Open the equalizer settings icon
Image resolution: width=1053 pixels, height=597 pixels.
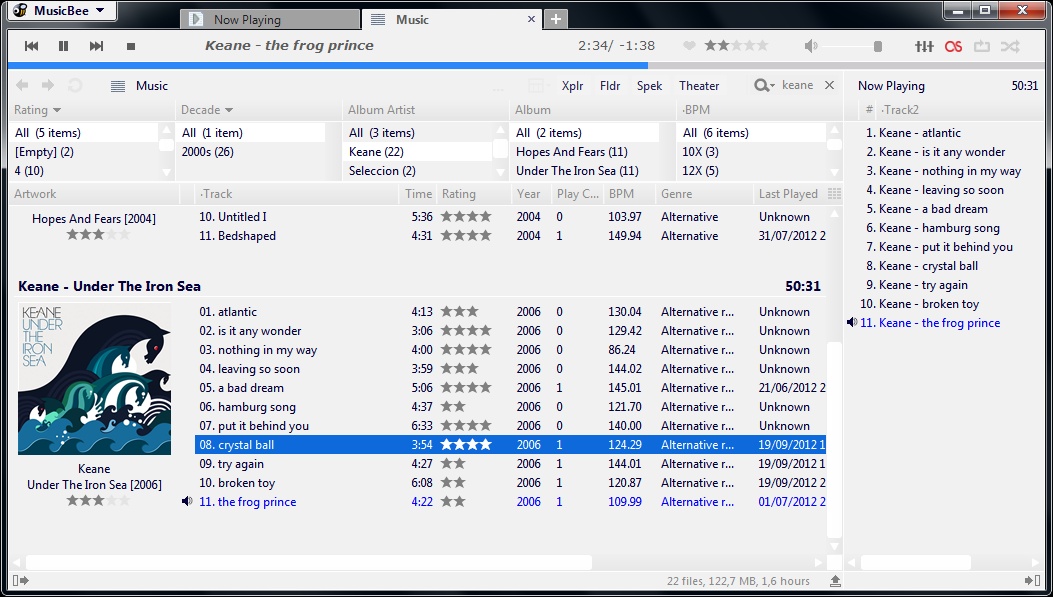click(x=924, y=46)
